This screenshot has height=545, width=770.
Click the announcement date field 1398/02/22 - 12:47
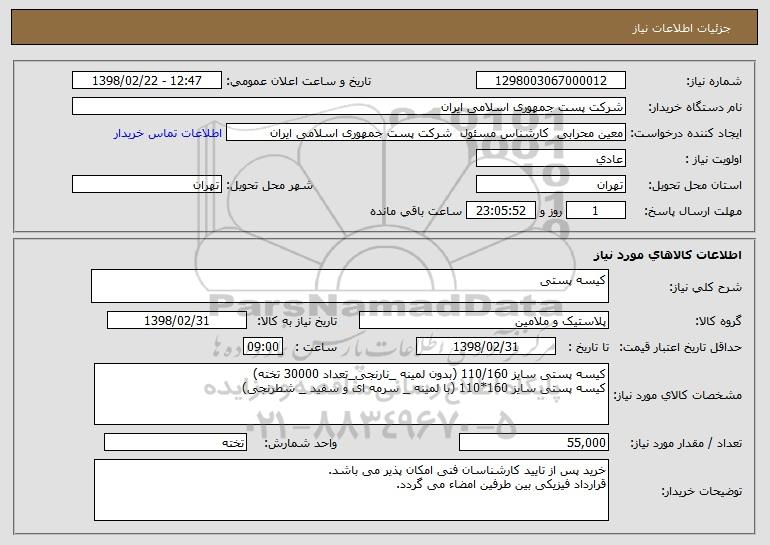147,80
